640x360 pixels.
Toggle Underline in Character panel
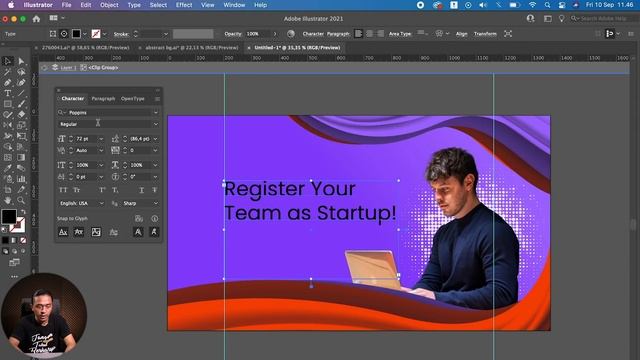tap(142, 190)
